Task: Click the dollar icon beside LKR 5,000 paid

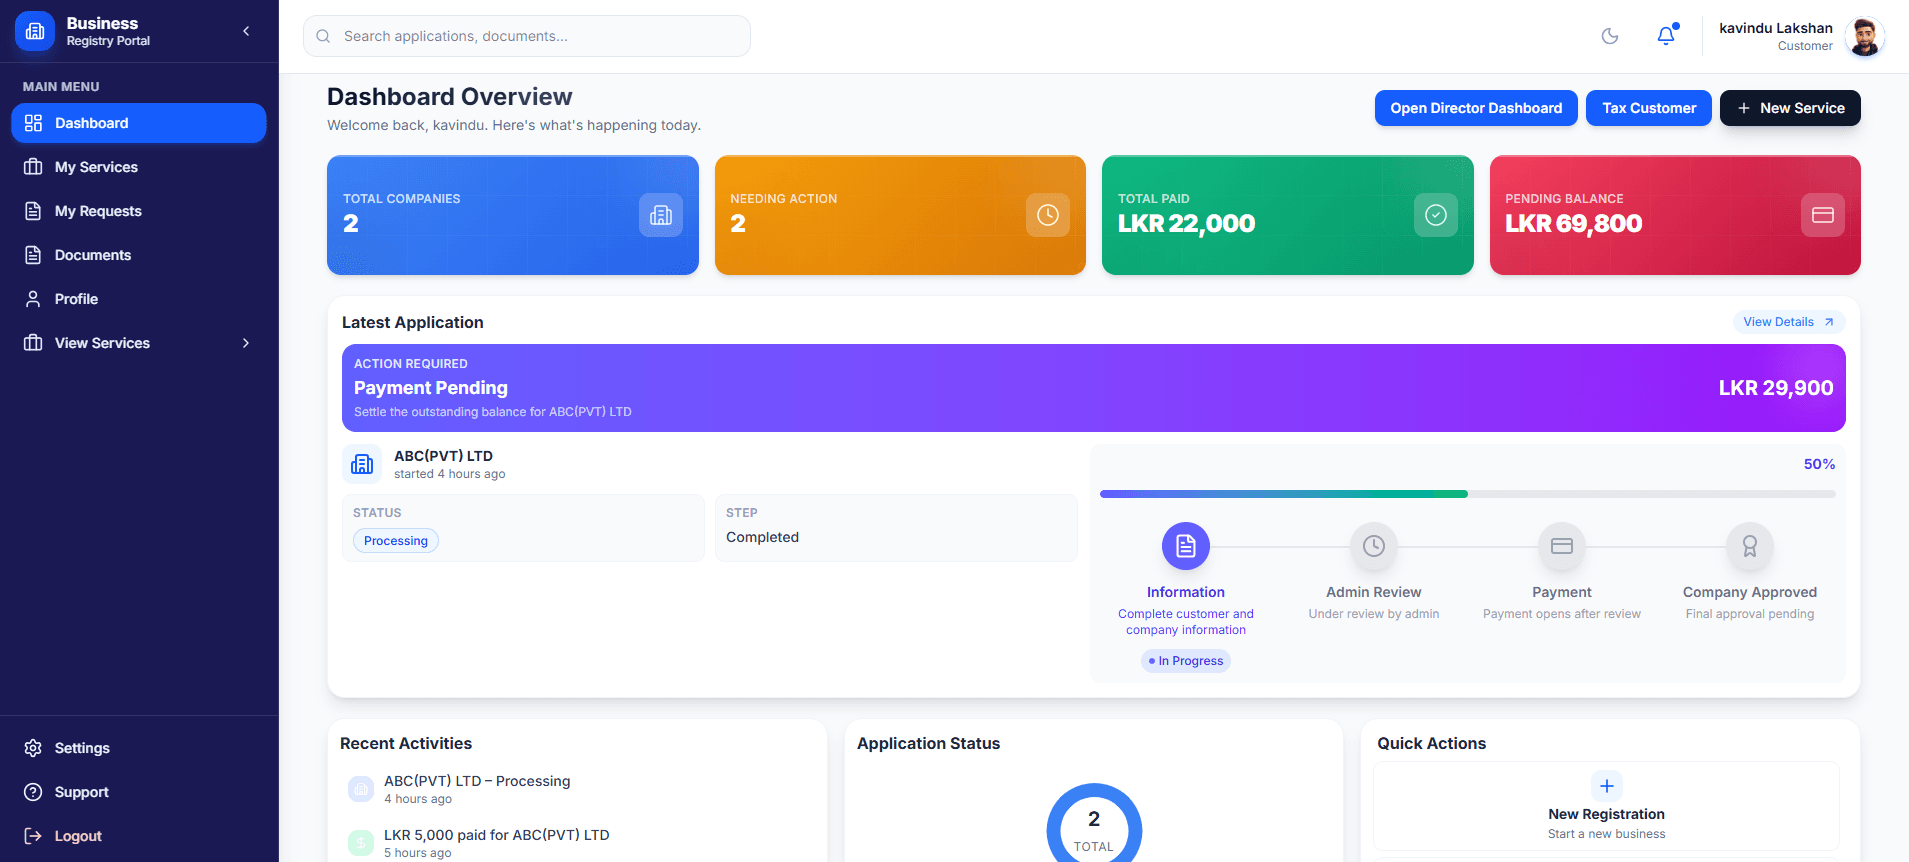Action: click(361, 843)
